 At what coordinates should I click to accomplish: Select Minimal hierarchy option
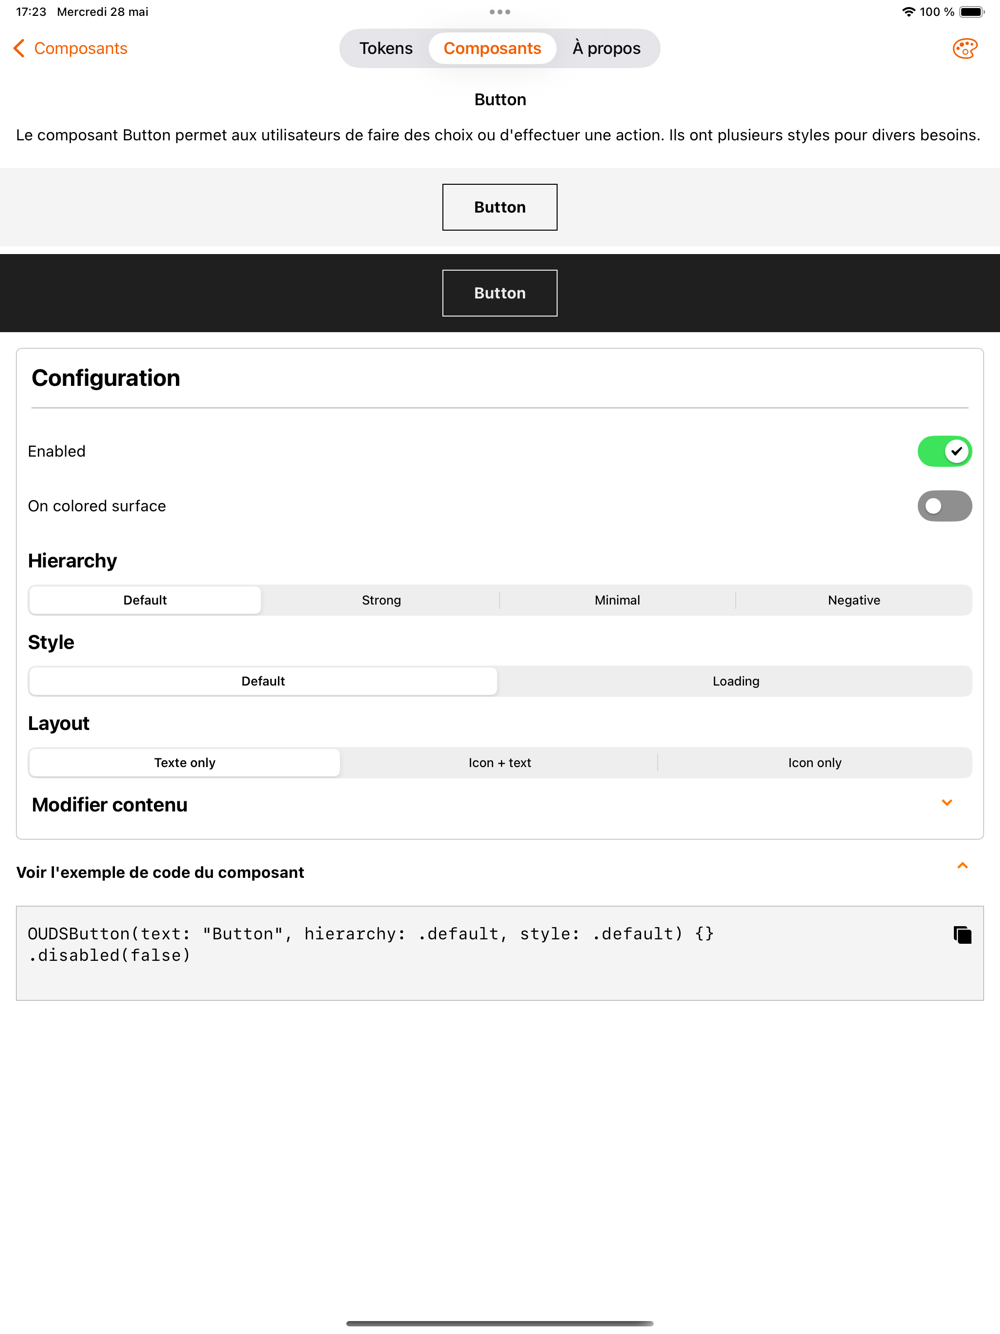(x=617, y=600)
